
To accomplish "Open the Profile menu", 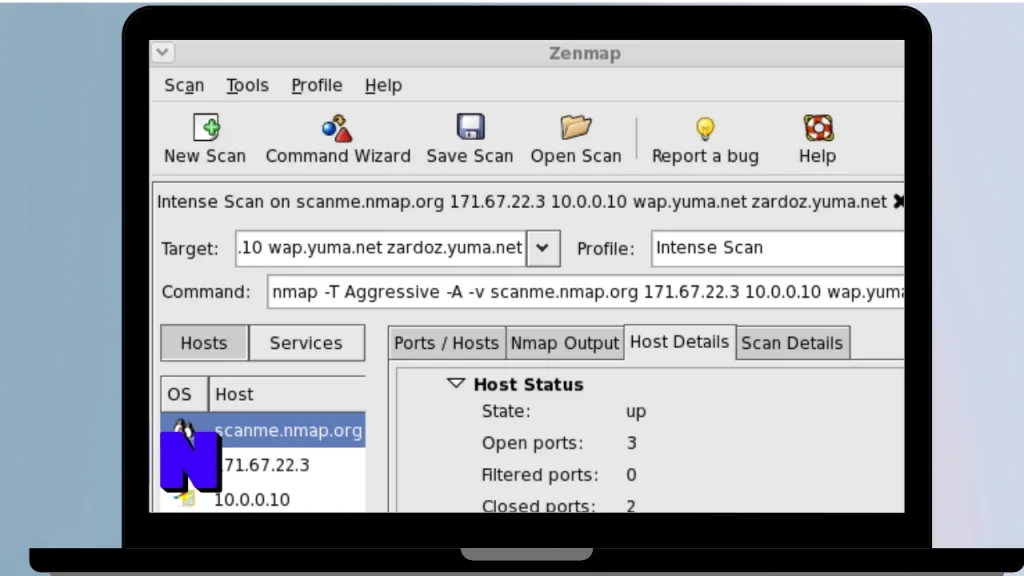I will [317, 86].
